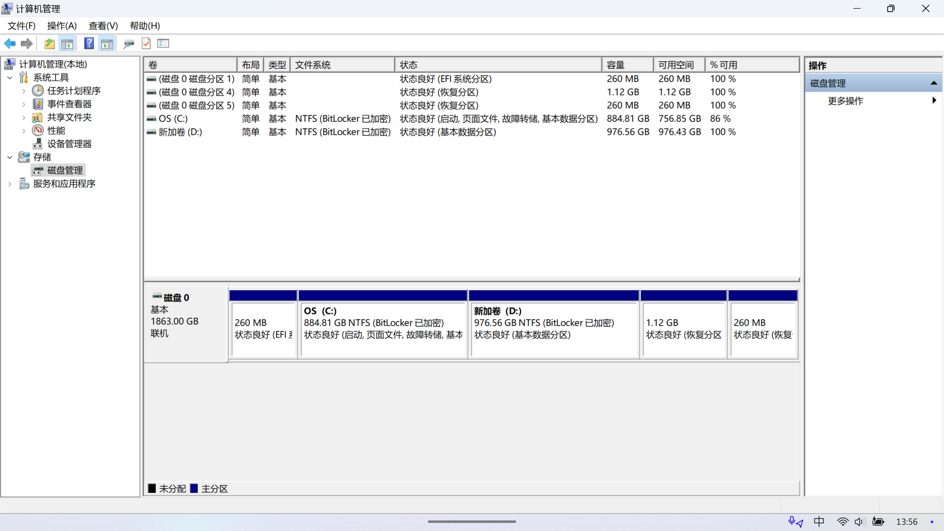Collapse the 磁盘管理 actions section arrow
The width and height of the screenshot is (944, 531).
933,83
